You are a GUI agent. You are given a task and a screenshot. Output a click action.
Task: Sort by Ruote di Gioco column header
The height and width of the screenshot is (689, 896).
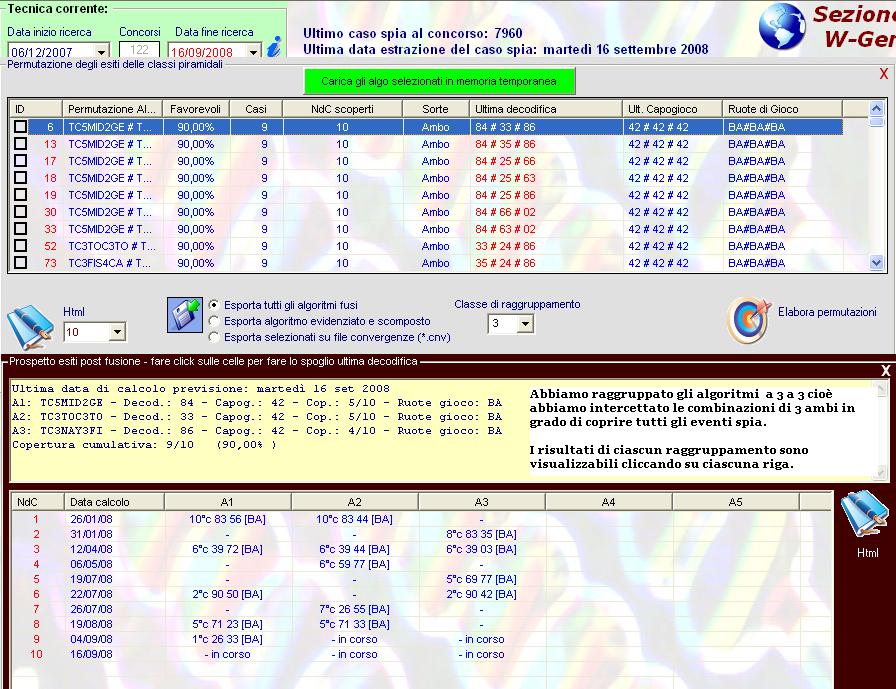point(782,109)
